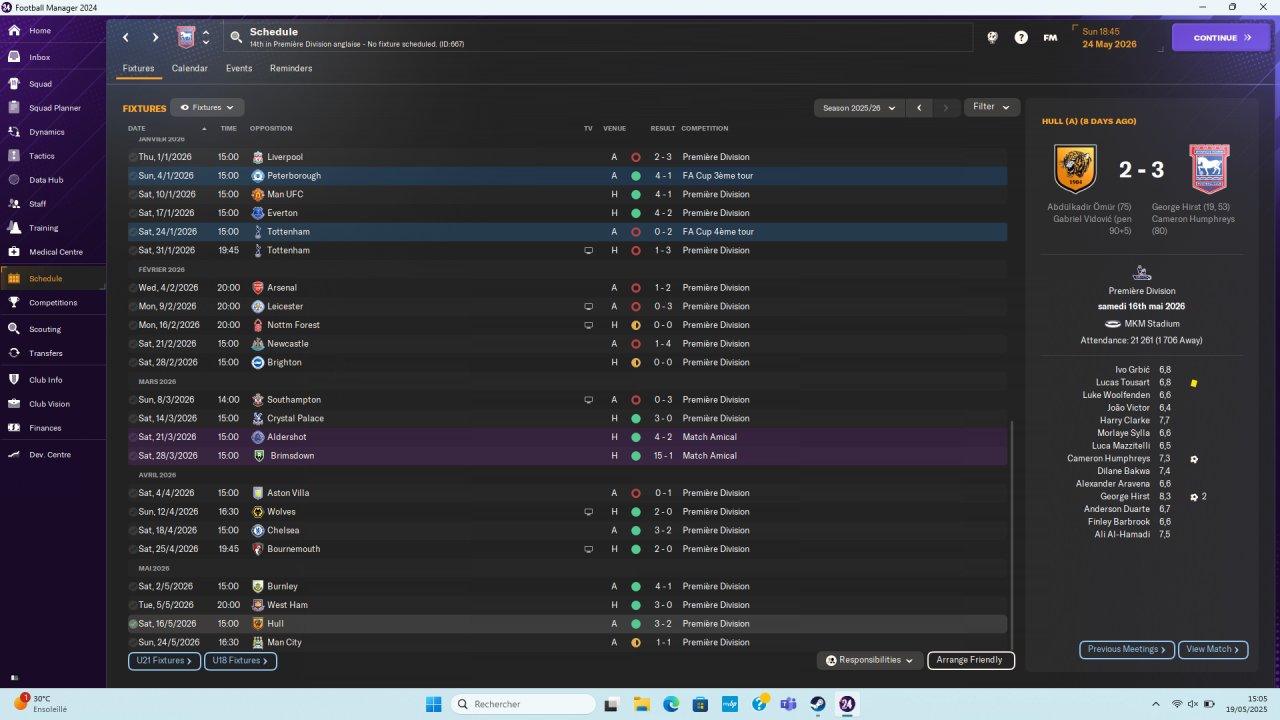1280x720 pixels.
Task: Expand the Fixtures view dropdown
Action: (x=207, y=107)
